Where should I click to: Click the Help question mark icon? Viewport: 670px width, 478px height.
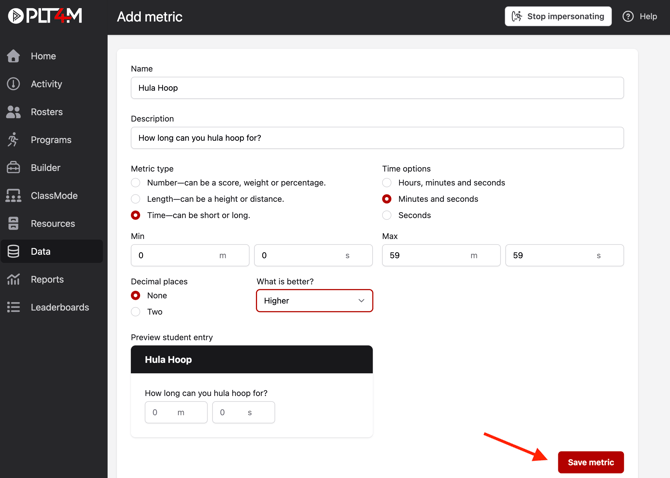[628, 16]
